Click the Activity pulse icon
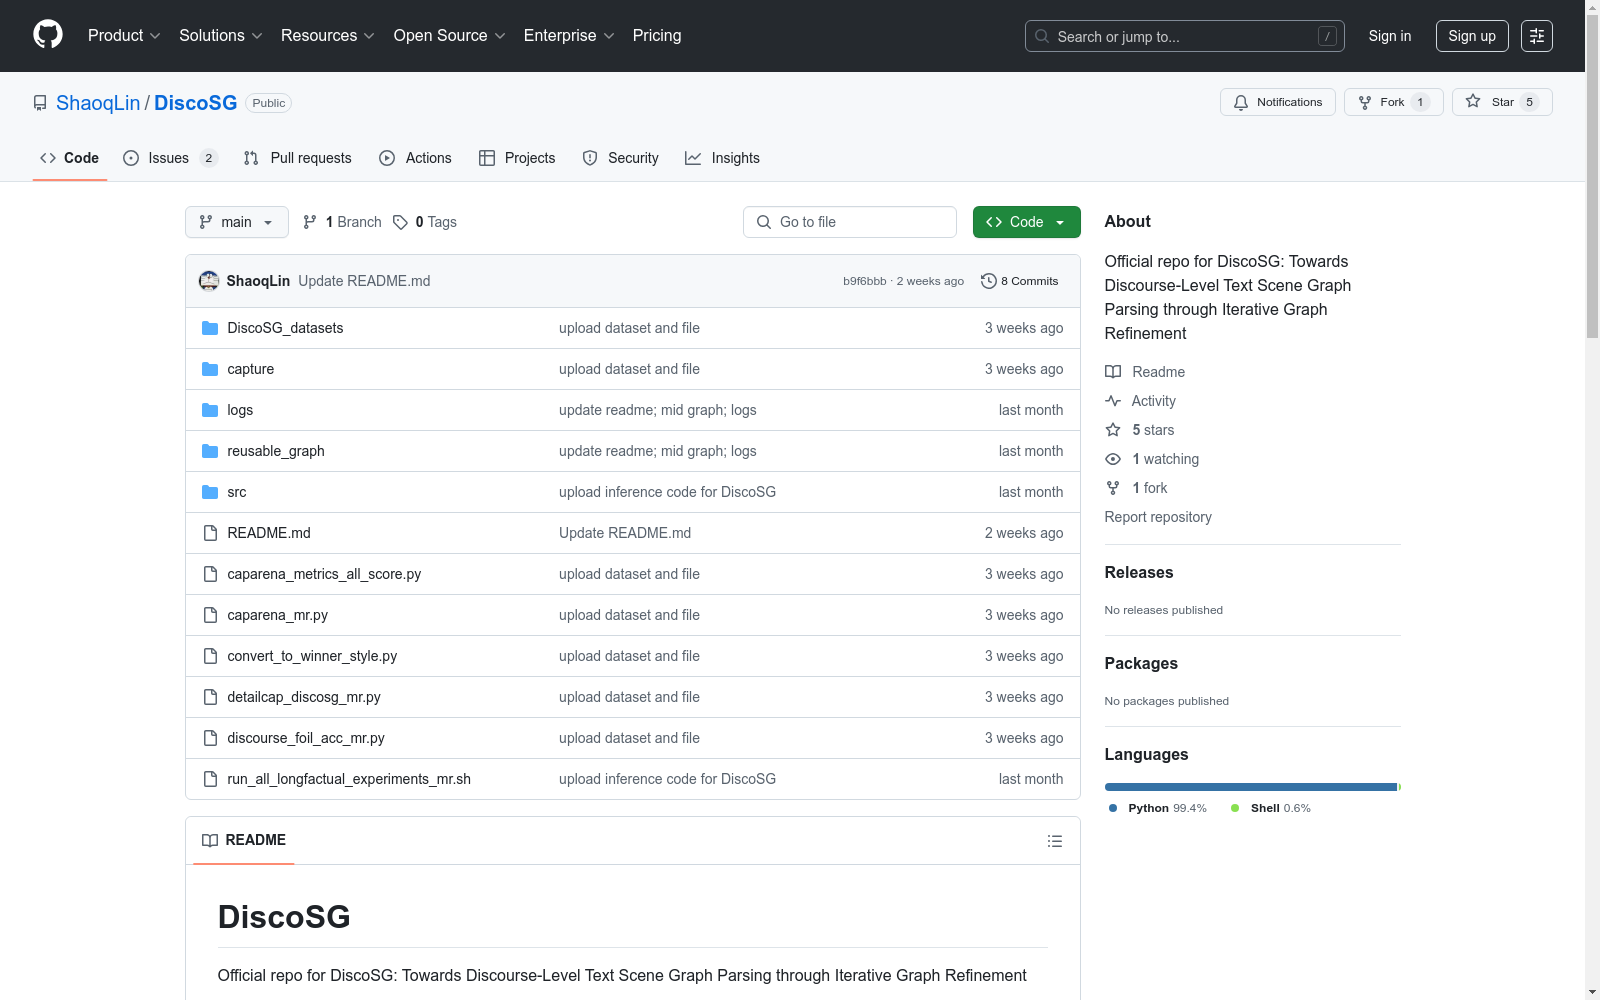 [1113, 401]
